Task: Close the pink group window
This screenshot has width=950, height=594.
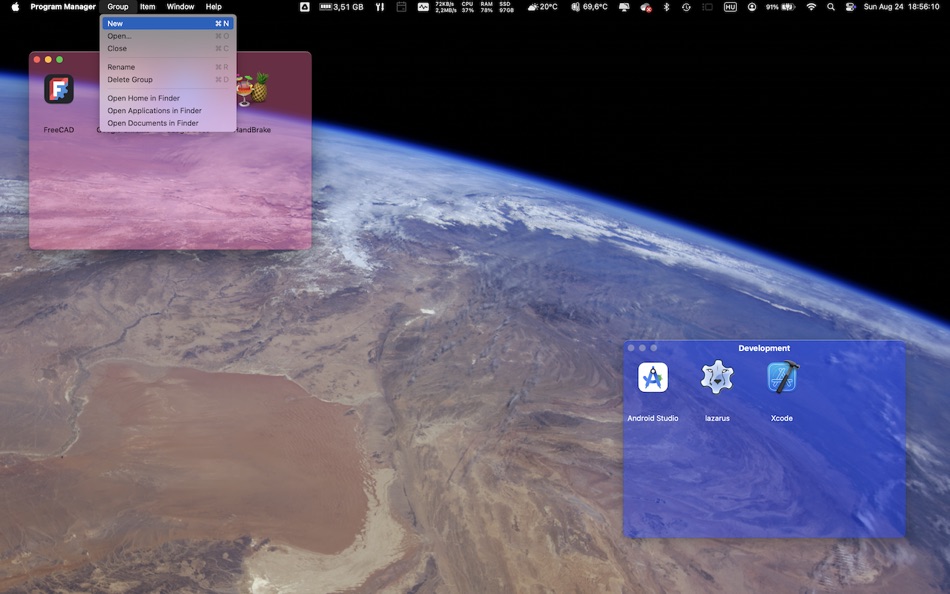Action: [x=37, y=59]
